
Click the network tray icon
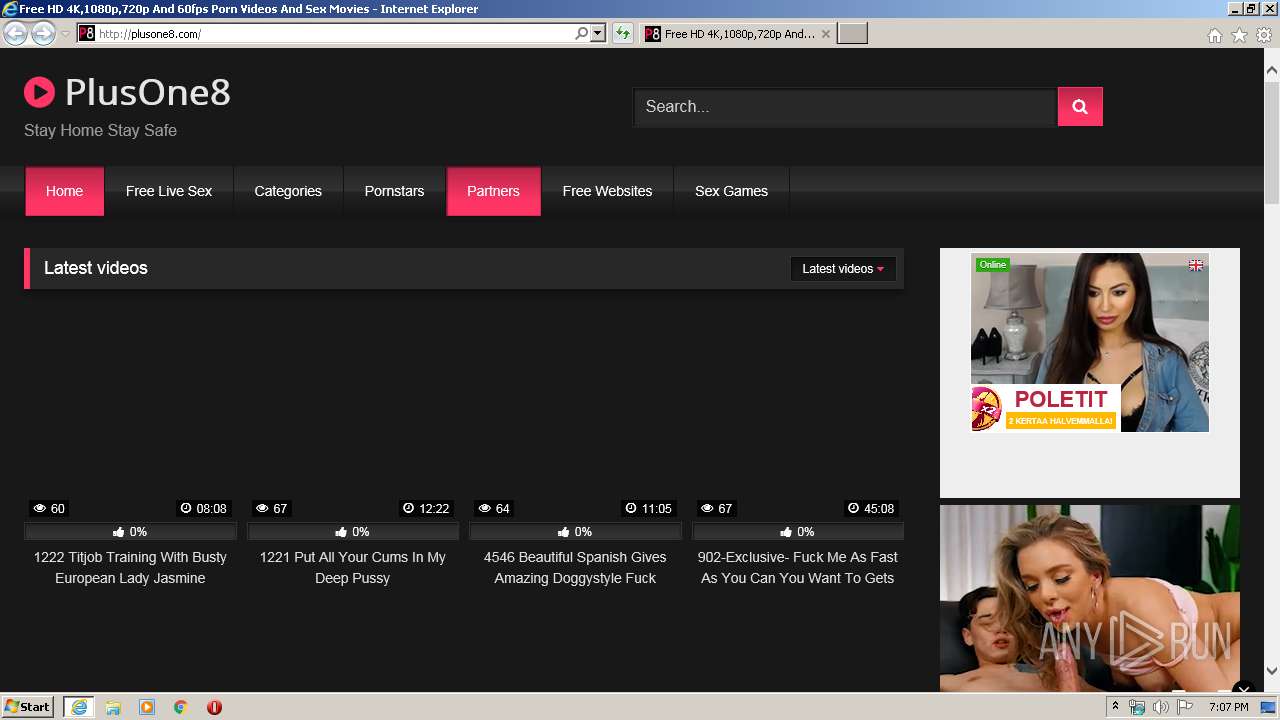point(1137,707)
